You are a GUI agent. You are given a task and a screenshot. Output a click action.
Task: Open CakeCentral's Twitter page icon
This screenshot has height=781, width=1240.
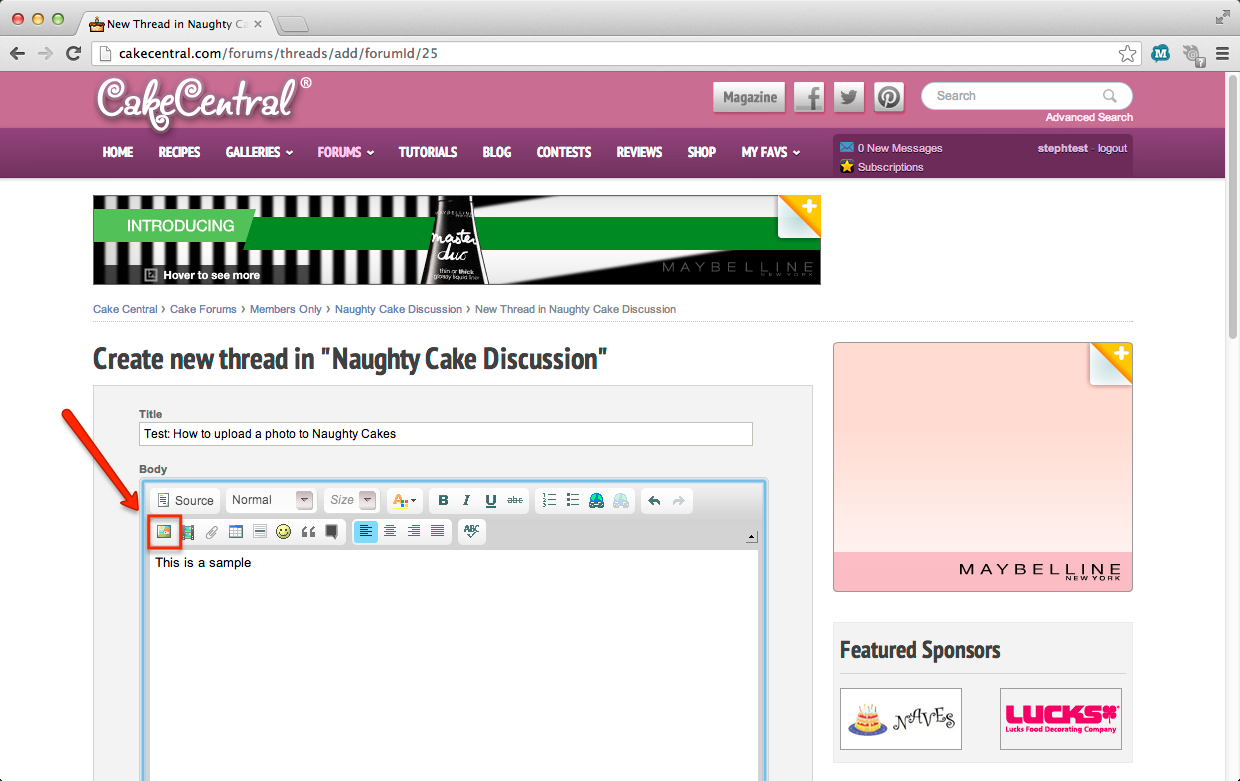[849, 97]
